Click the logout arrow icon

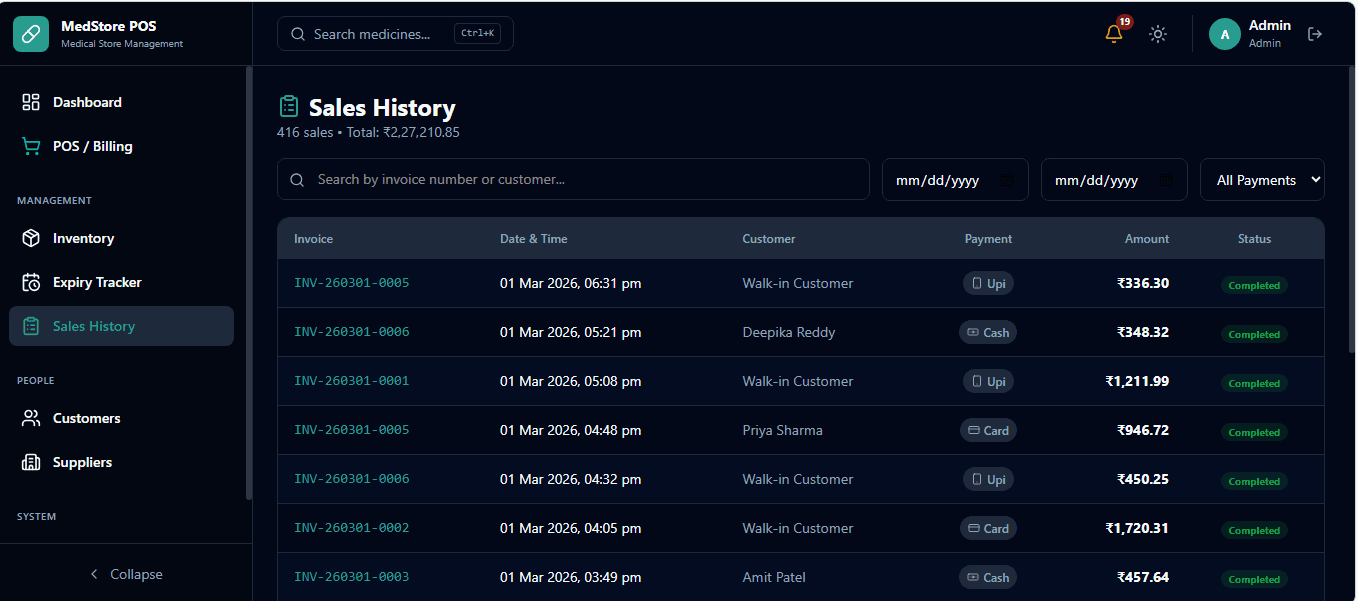1315,34
